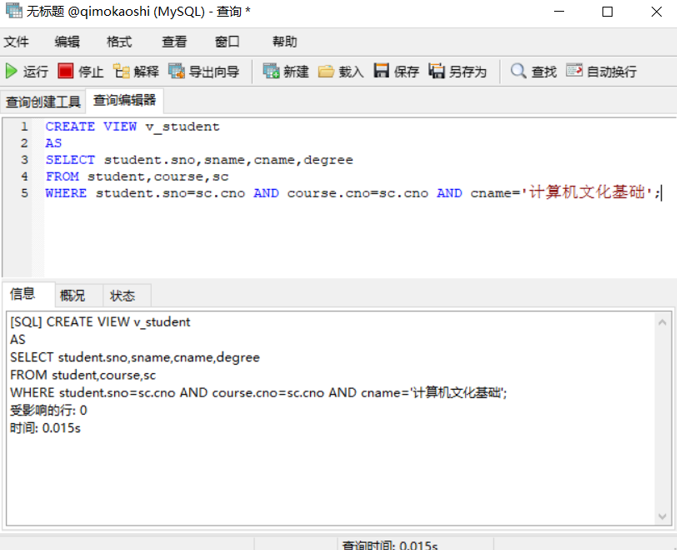Click the WHERE keyword on editor line 5
Viewport: 677px width, 550px height.
tap(66, 193)
